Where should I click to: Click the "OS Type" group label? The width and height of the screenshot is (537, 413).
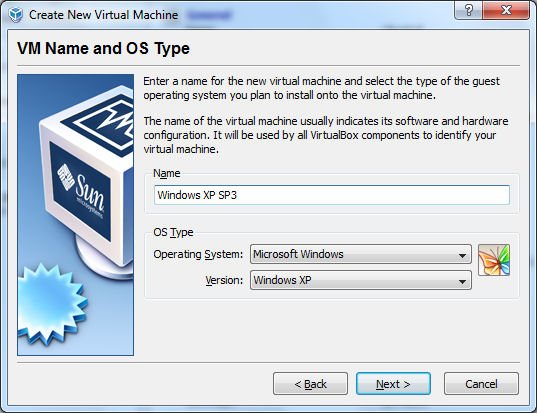[173, 233]
